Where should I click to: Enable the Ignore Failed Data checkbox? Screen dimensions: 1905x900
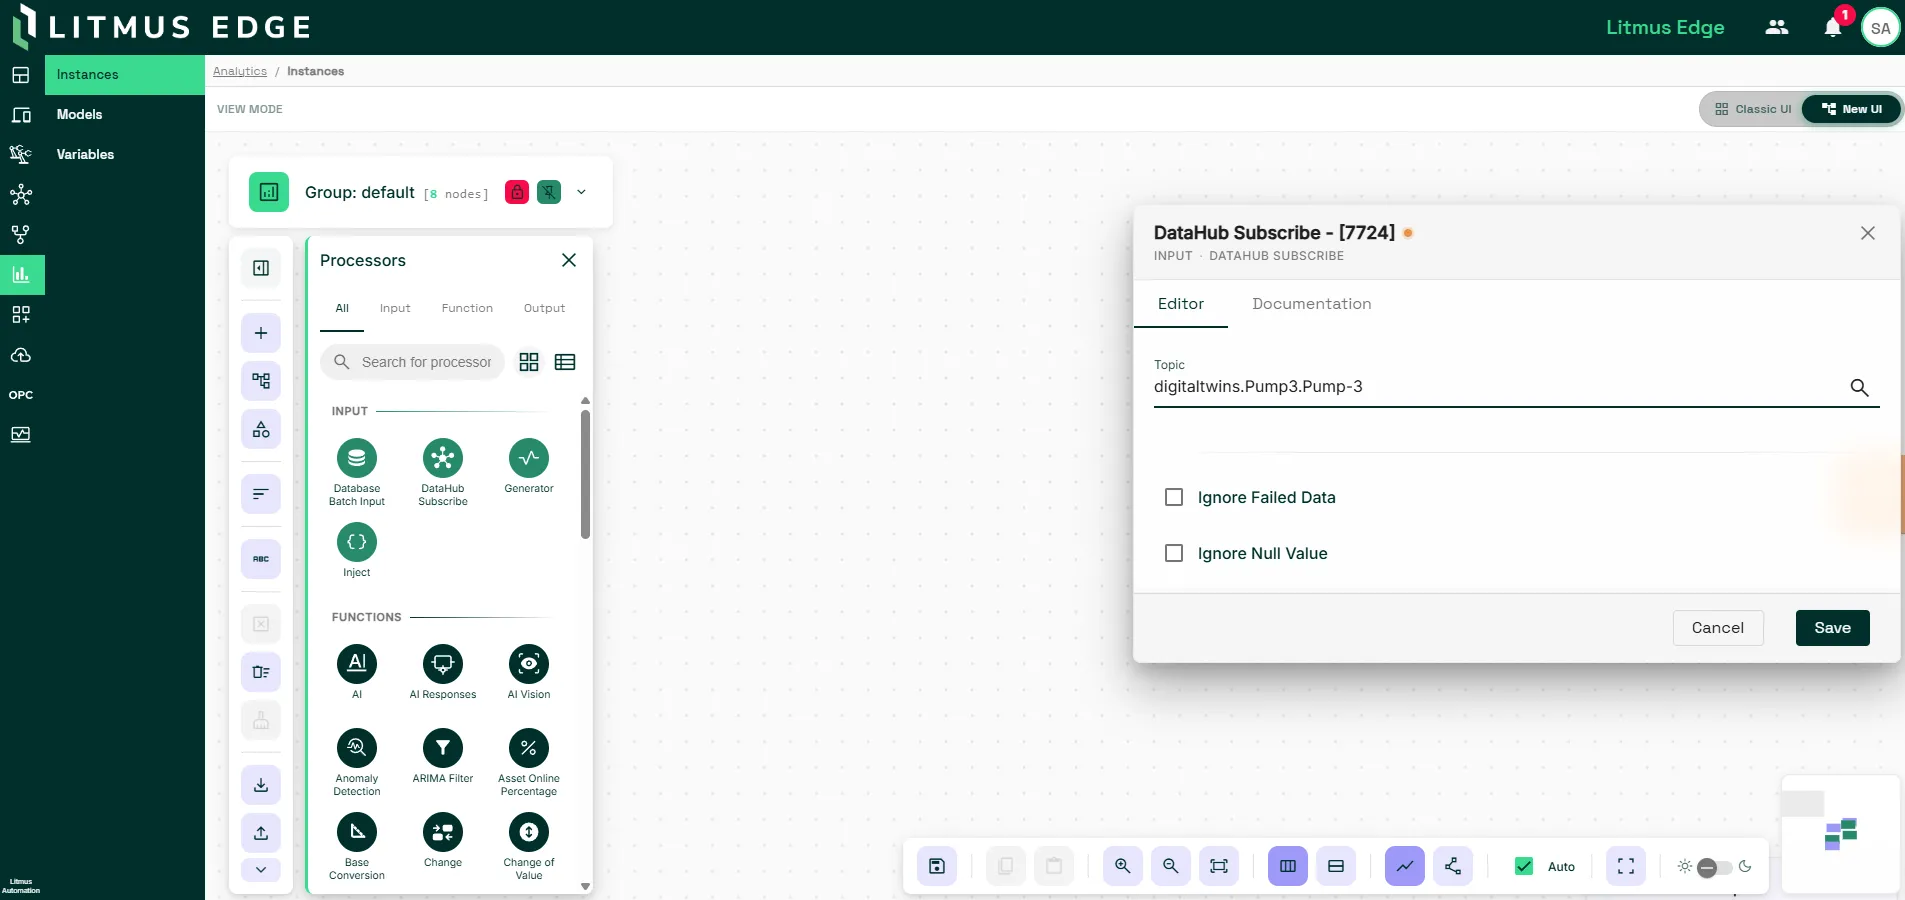coord(1174,497)
